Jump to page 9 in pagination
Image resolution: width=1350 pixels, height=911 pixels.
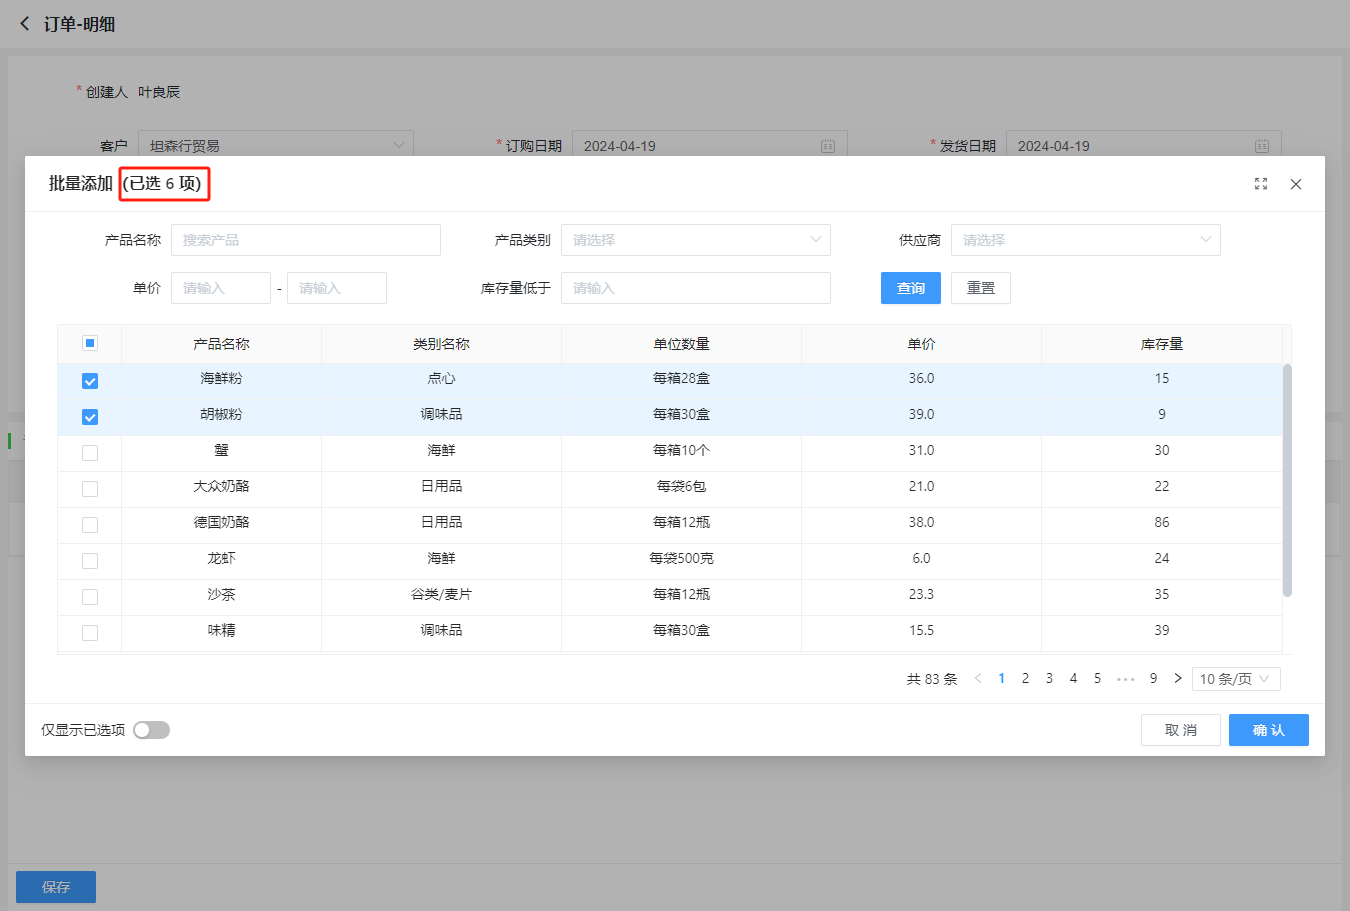(1153, 679)
